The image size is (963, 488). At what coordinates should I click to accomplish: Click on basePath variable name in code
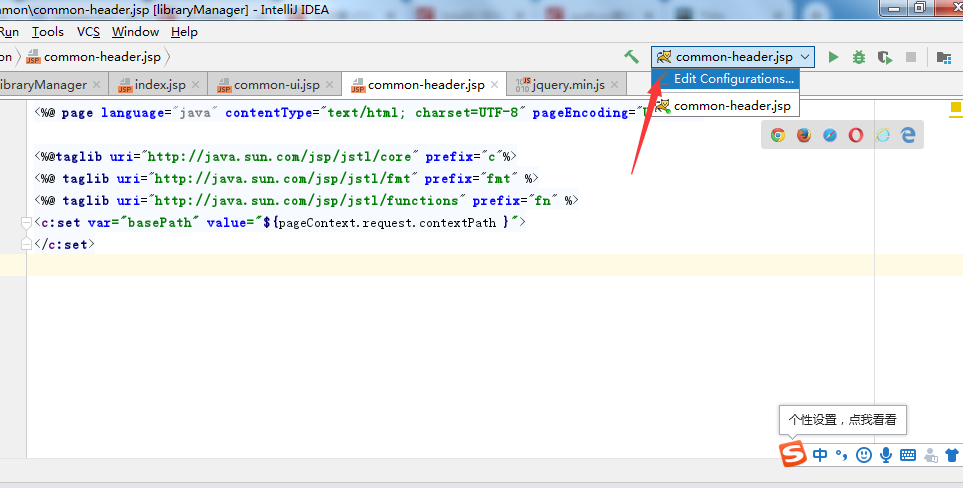click(x=160, y=222)
